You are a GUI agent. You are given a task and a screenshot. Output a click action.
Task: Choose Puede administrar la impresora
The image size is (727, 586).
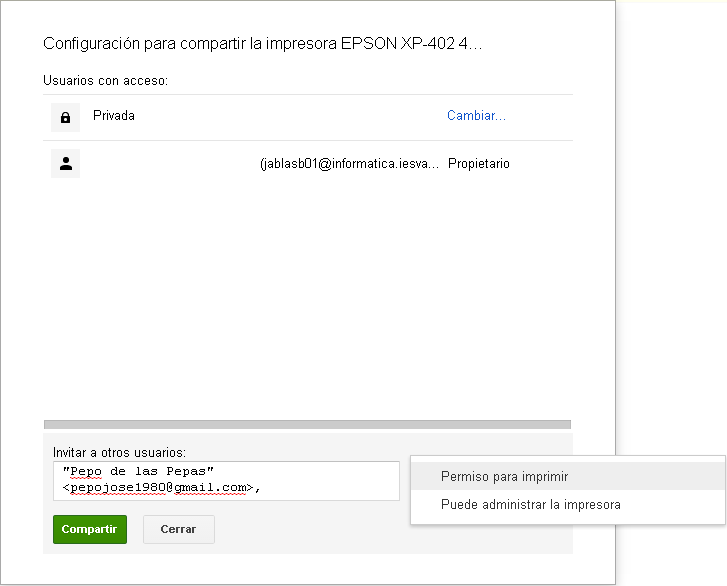pyautogui.click(x=530, y=505)
